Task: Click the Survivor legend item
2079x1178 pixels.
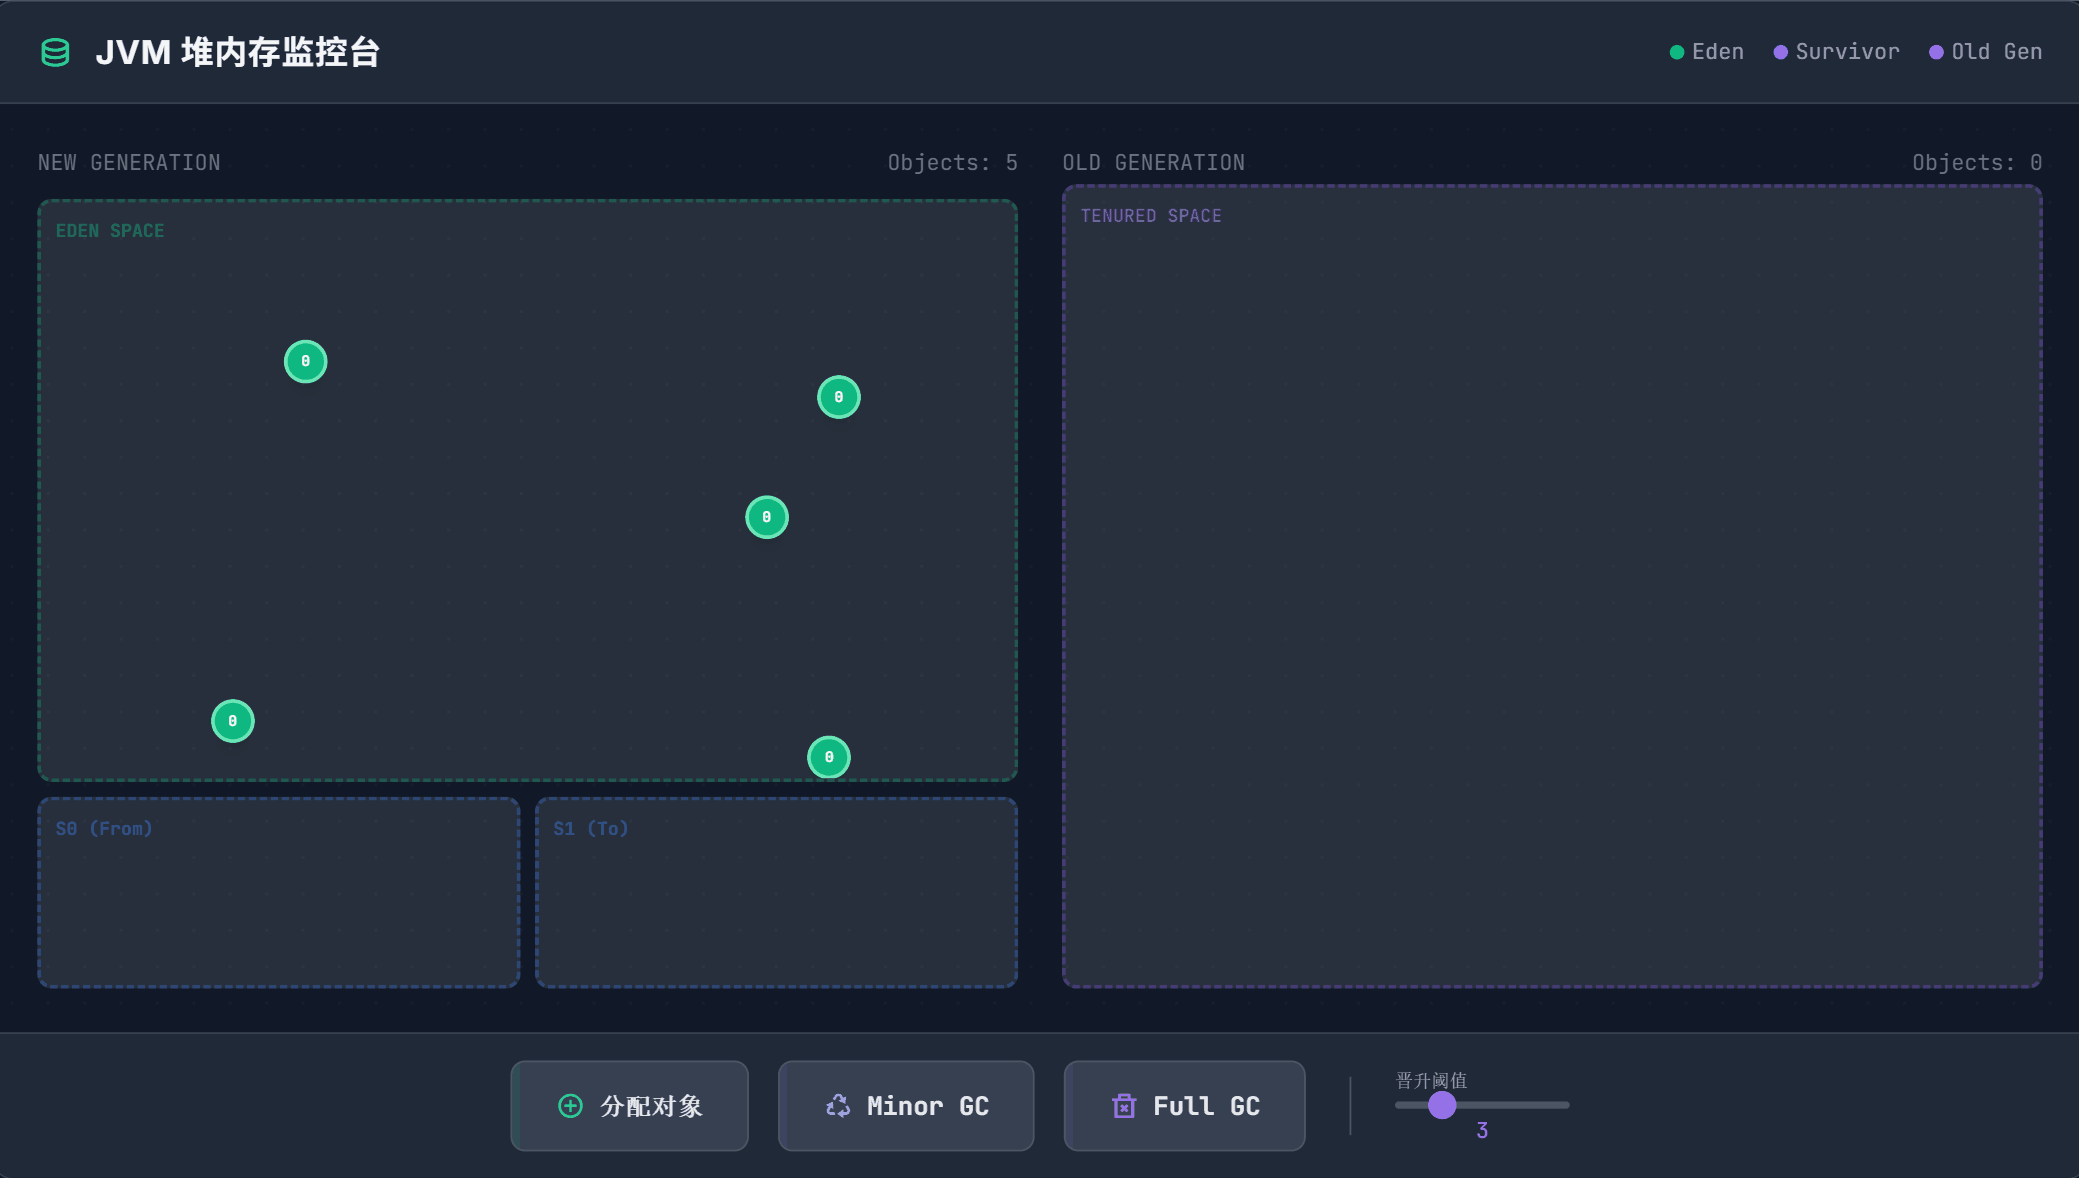Action: click(1836, 52)
